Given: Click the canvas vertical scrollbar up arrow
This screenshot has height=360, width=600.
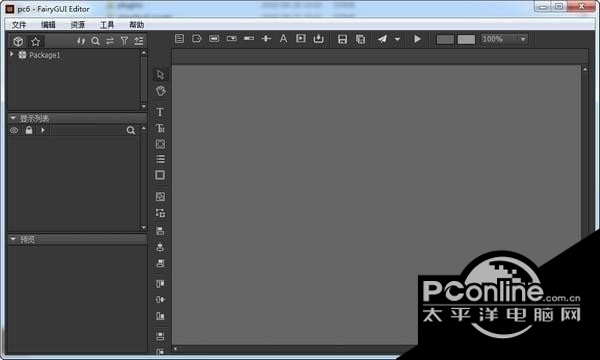Looking at the screenshot, I should point(585,69).
